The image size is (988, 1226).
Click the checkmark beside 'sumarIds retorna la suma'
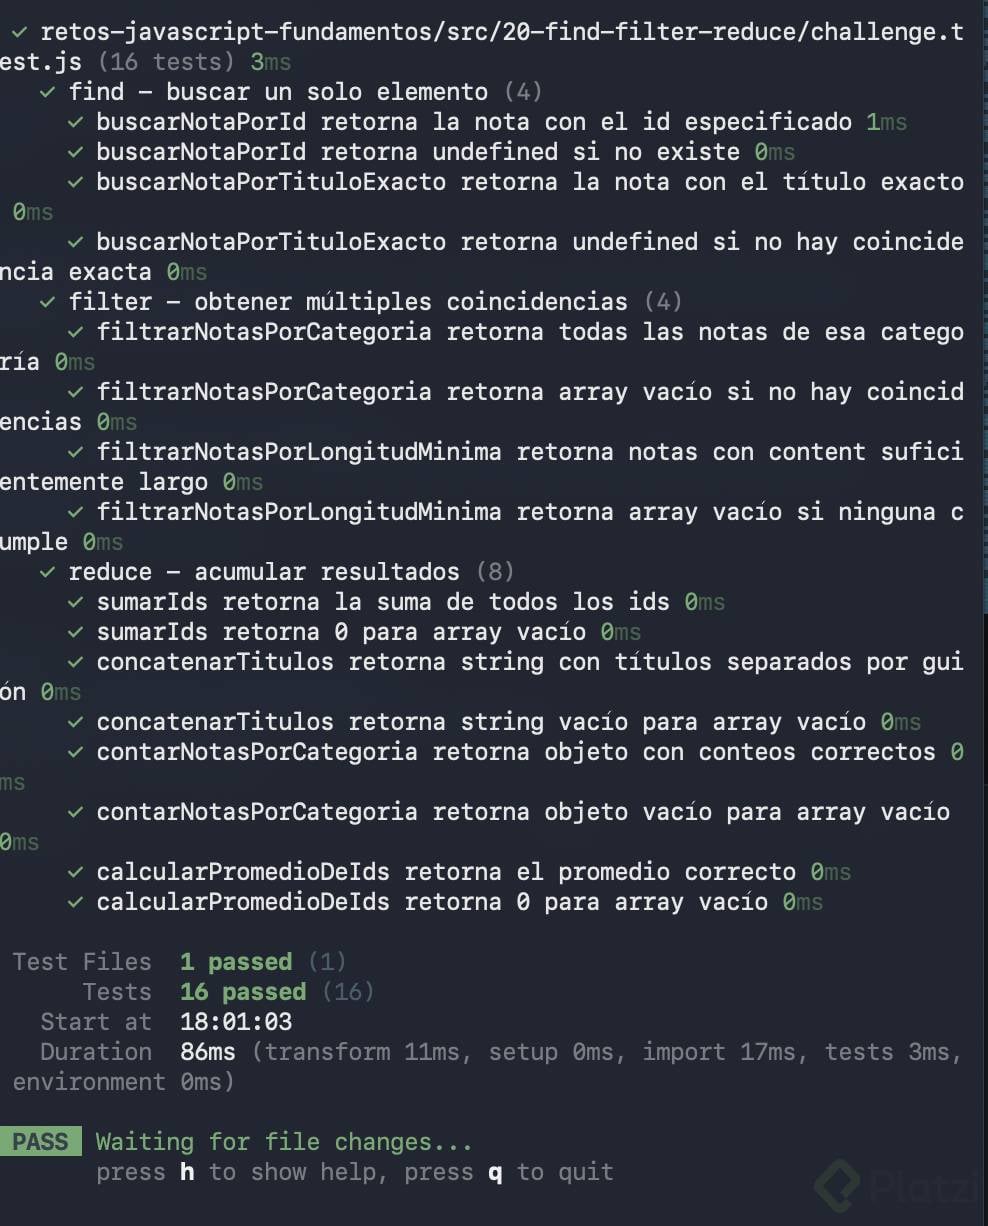[x=75, y=602]
